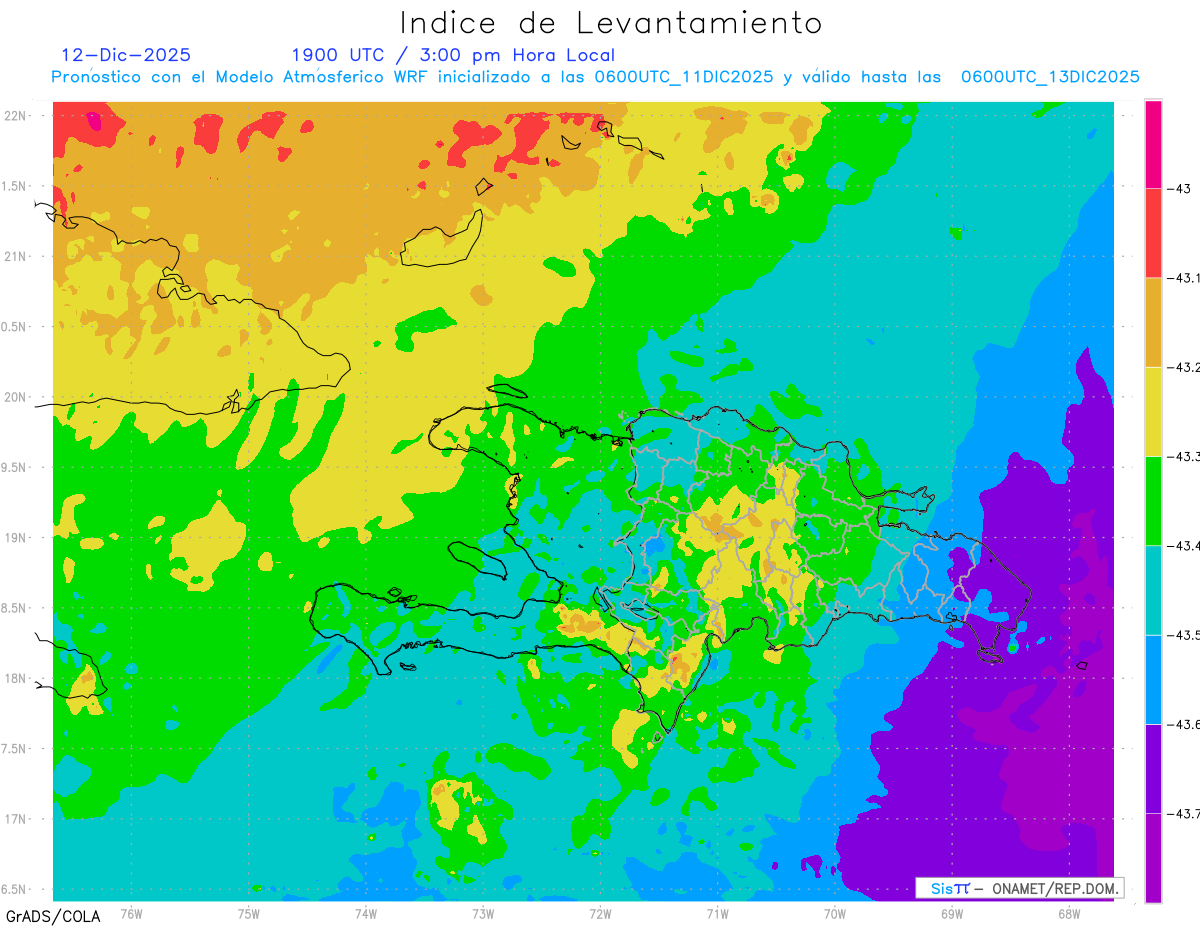Click the longitude label '75W'
The width and height of the screenshot is (1200, 927).
point(248,913)
